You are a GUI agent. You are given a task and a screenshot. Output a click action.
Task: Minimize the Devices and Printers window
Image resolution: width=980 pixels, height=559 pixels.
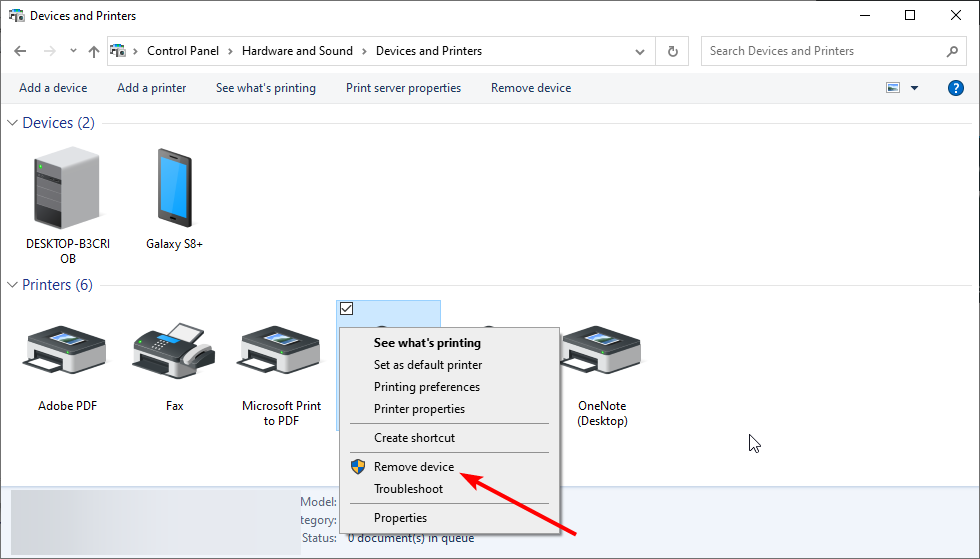865,16
